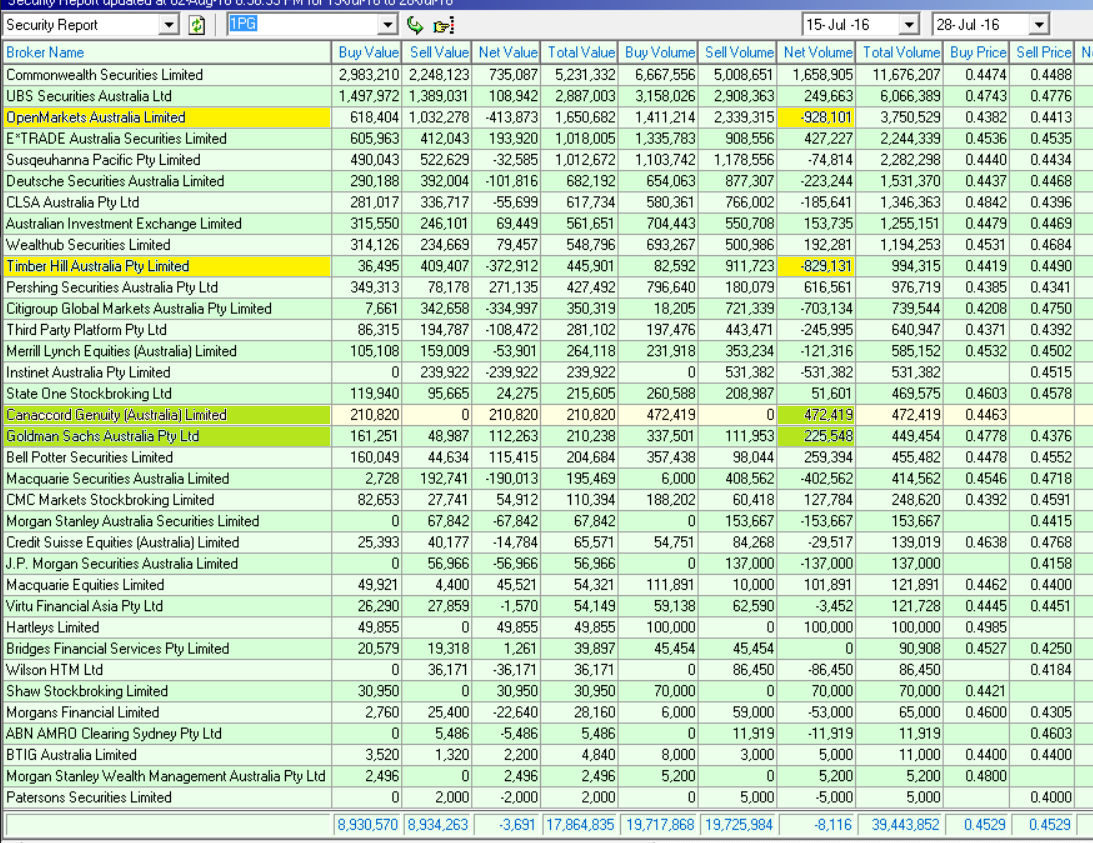
Task: Select Australian Investment Exchange Limited broker
Action: (123, 224)
